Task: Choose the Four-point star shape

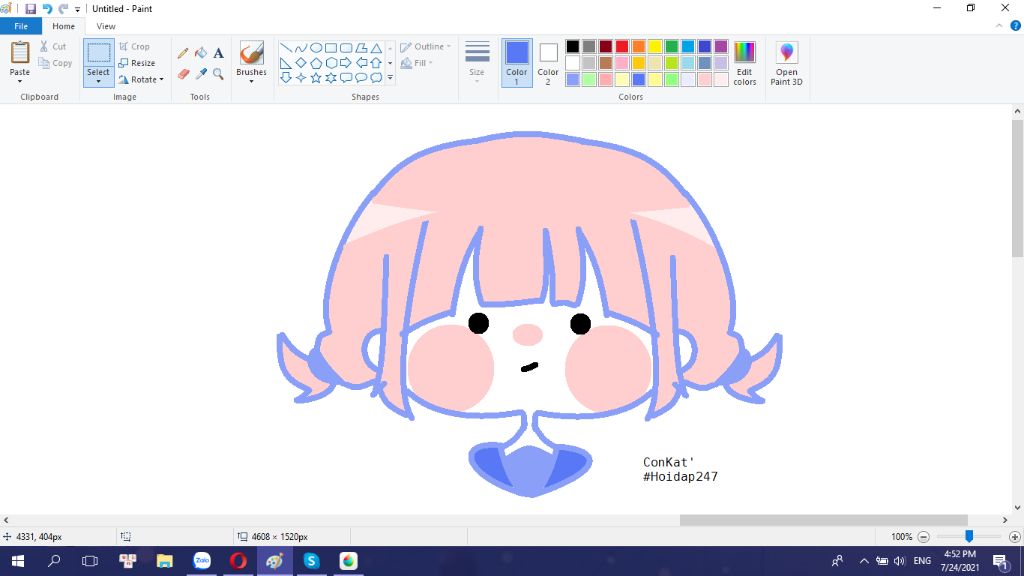Action: click(x=300, y=78)
